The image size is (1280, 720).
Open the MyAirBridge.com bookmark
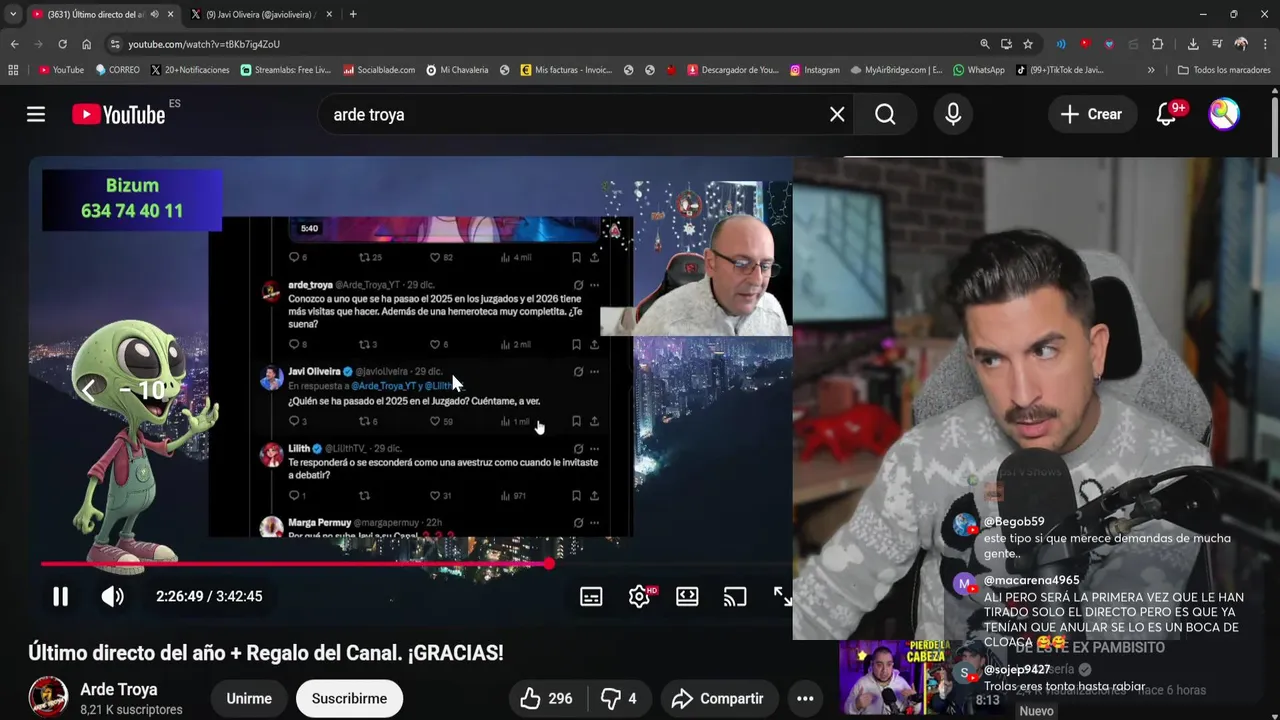click(896, 70)
